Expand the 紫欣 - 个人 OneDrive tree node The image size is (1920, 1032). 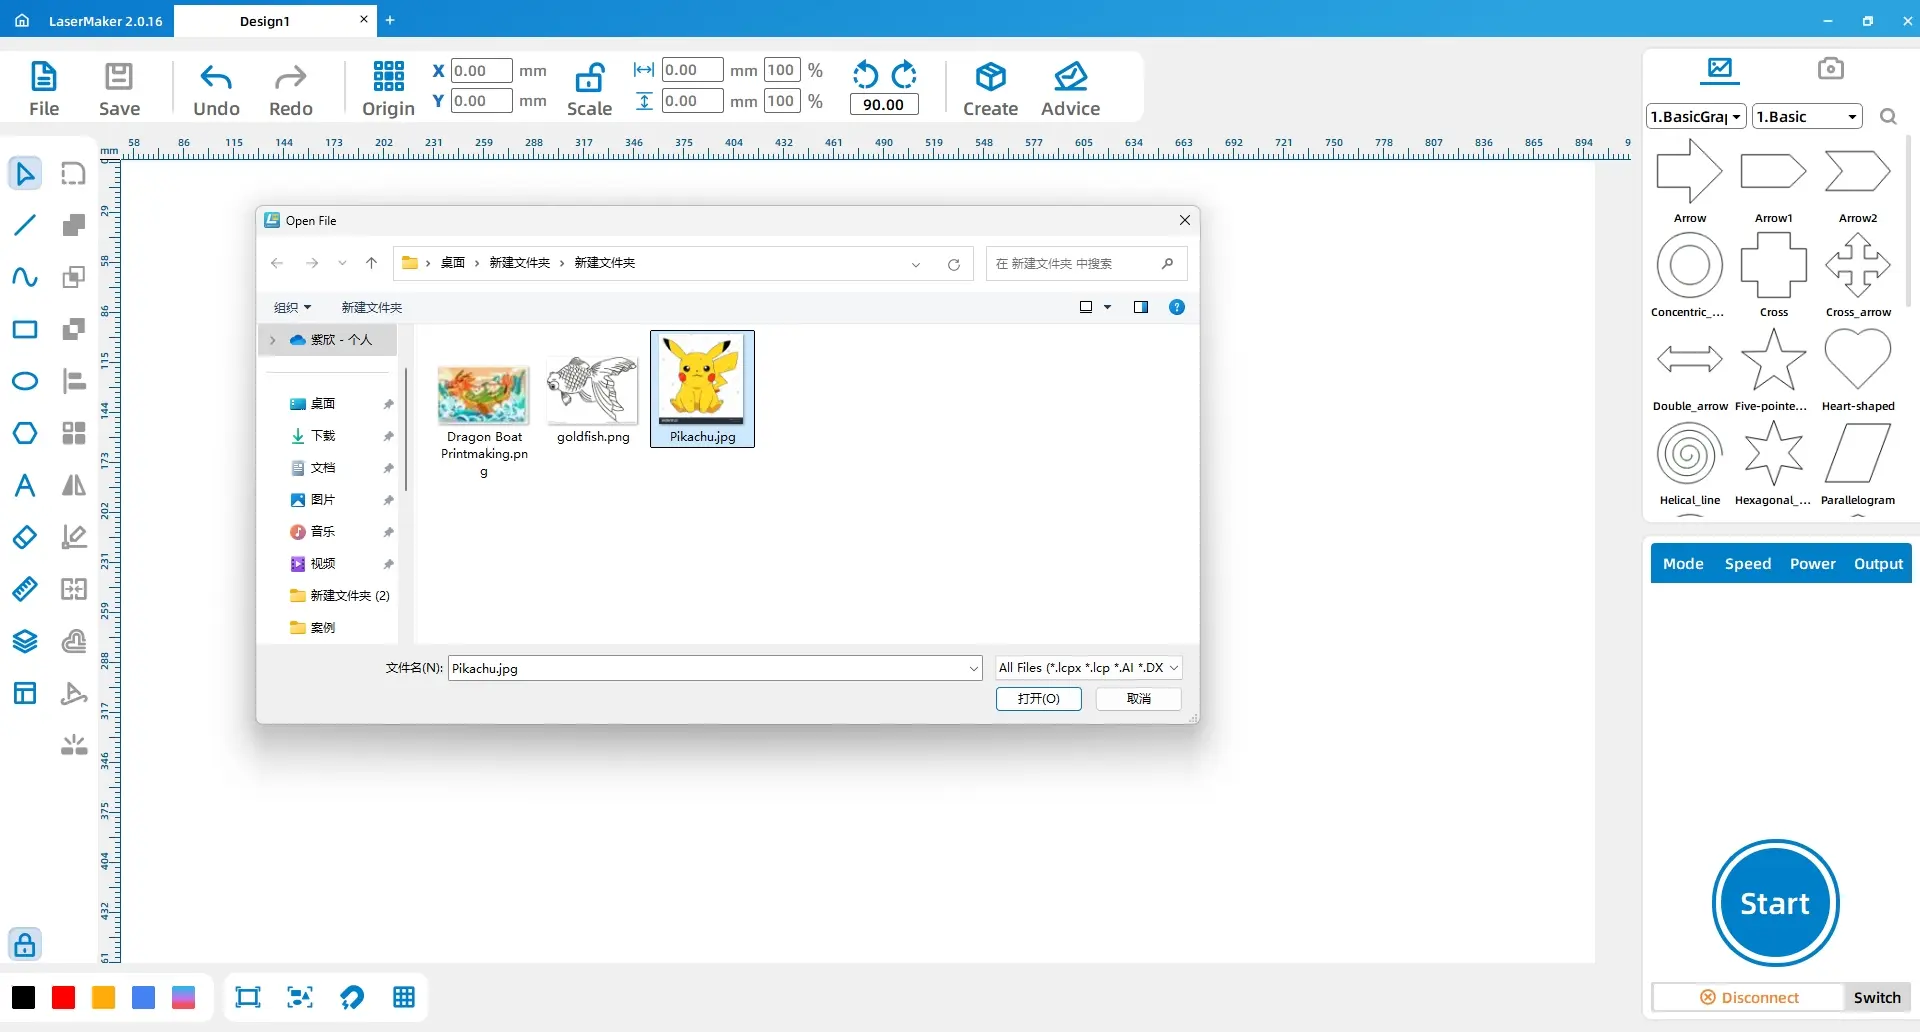point(272,340)
